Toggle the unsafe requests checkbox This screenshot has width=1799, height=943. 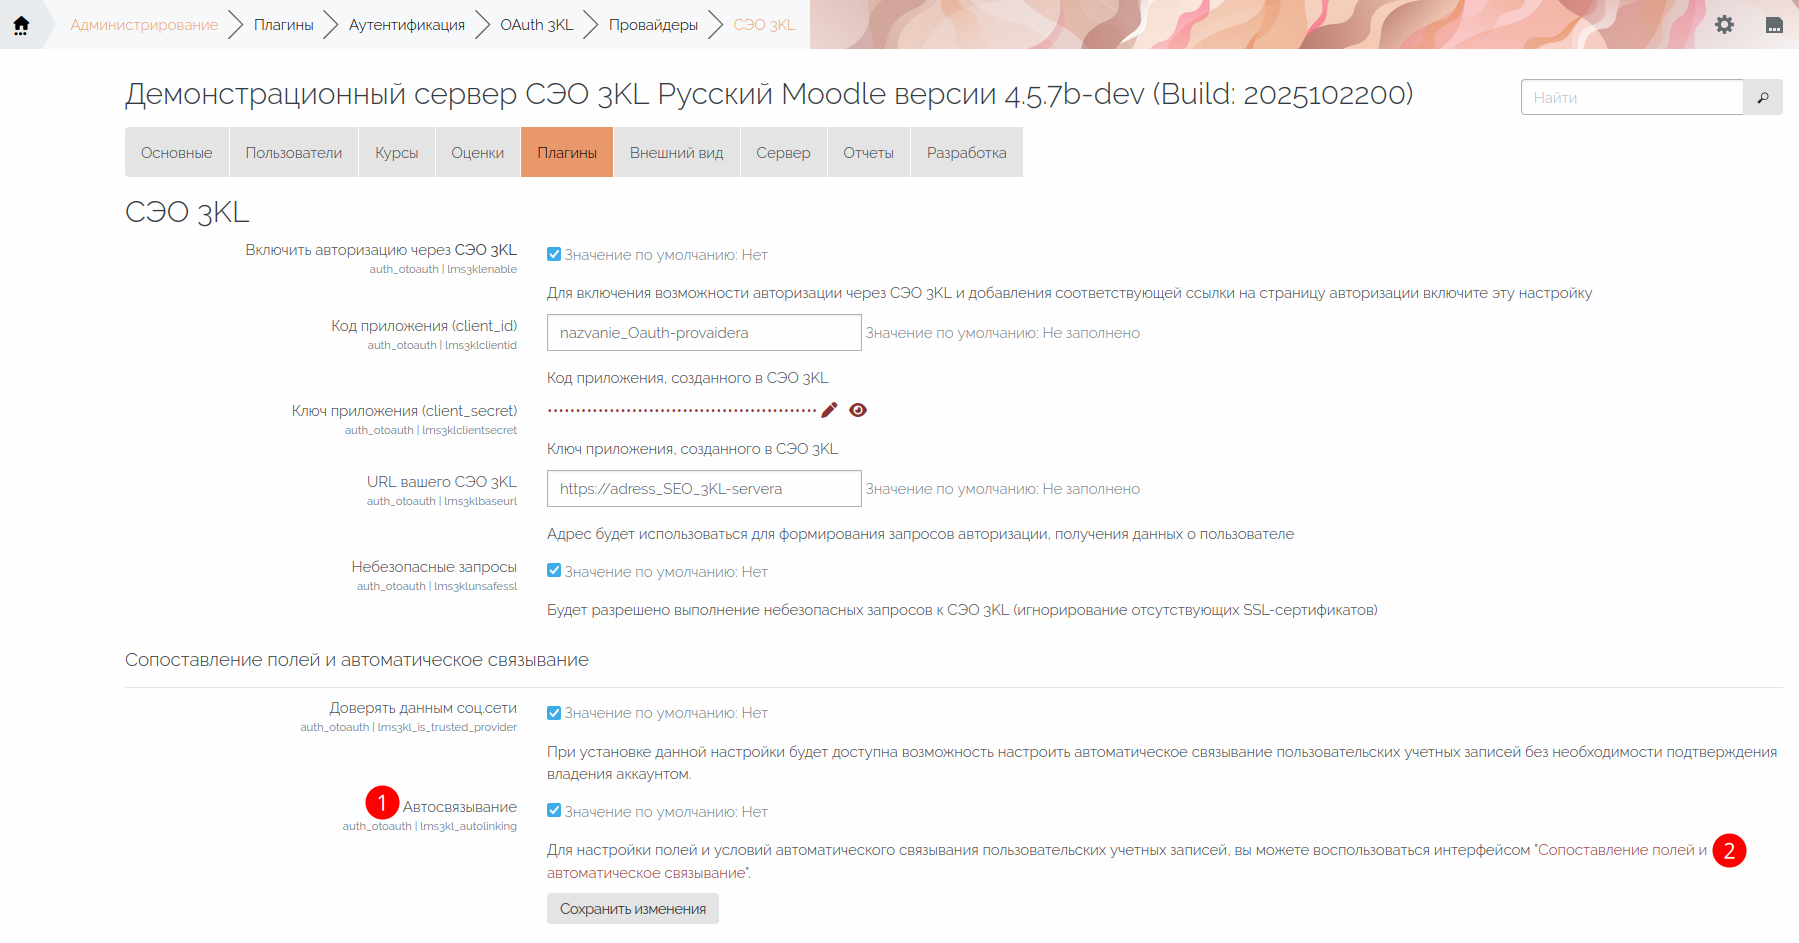pyautogui.click(x=554, y=571)
